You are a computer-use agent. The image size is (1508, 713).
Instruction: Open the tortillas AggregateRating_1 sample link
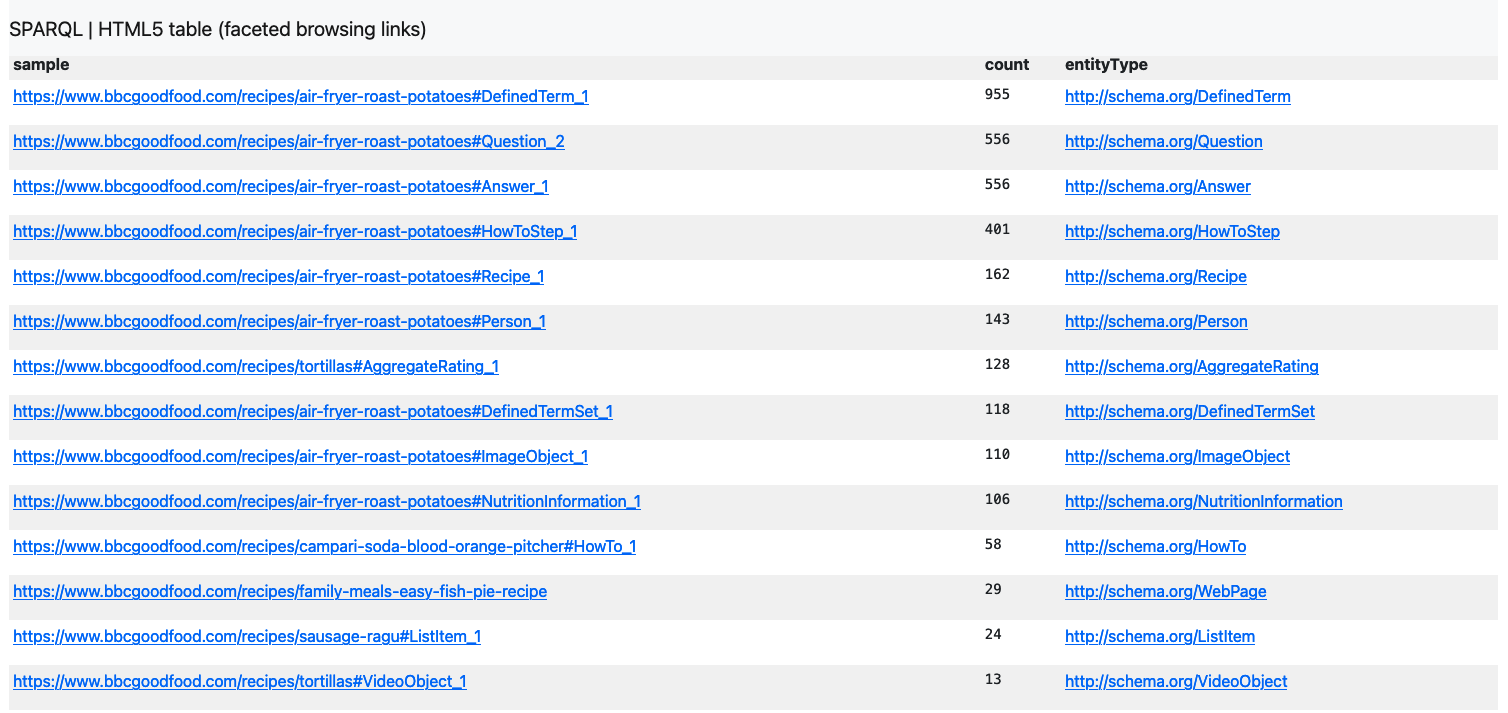[256, 367]
